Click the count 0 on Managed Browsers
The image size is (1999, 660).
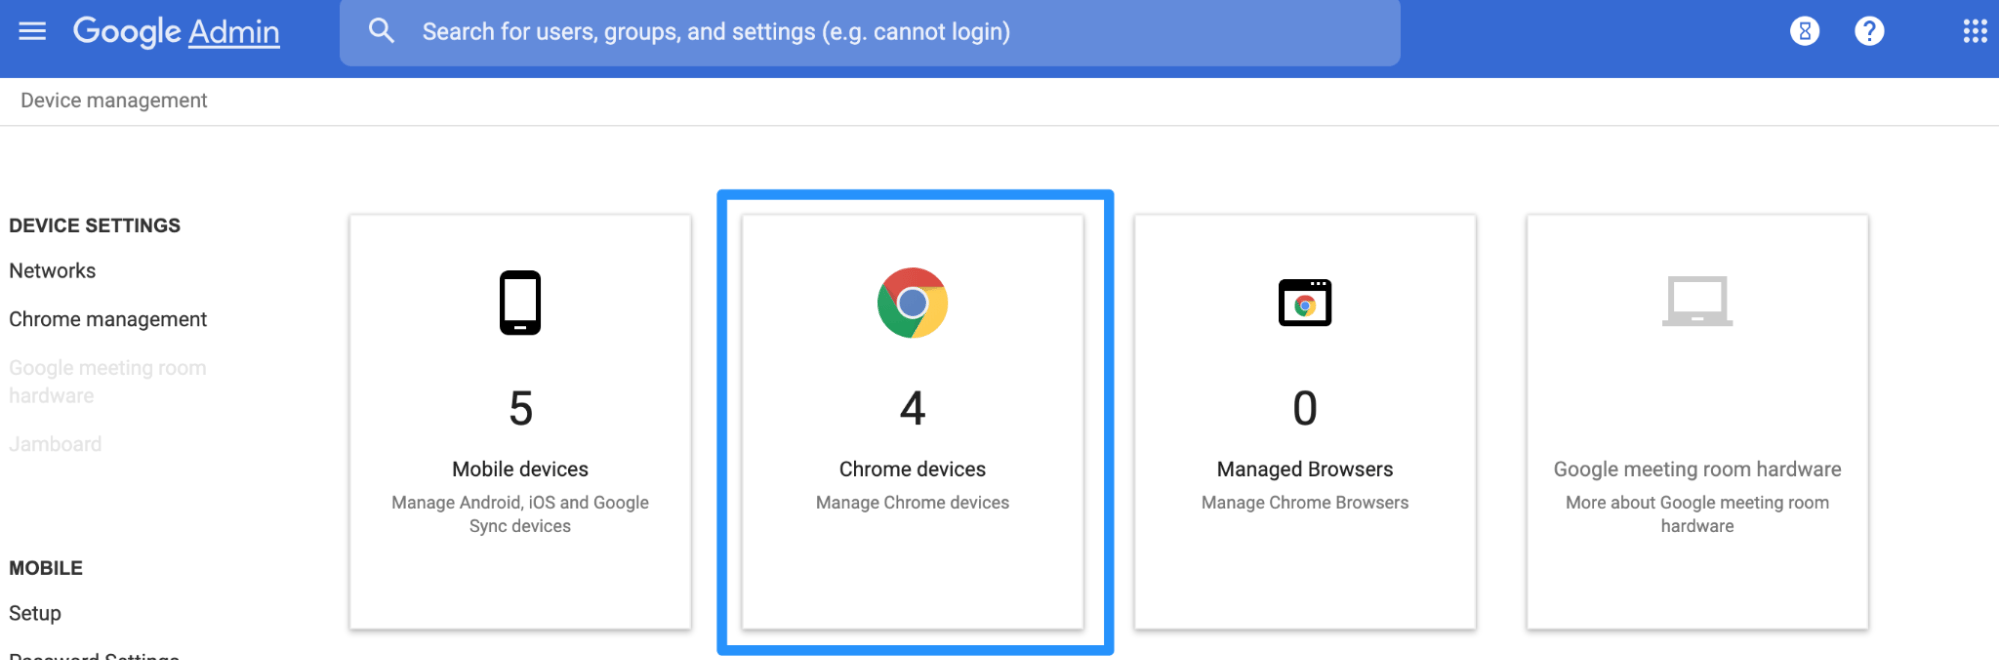tap(1305, 408)
